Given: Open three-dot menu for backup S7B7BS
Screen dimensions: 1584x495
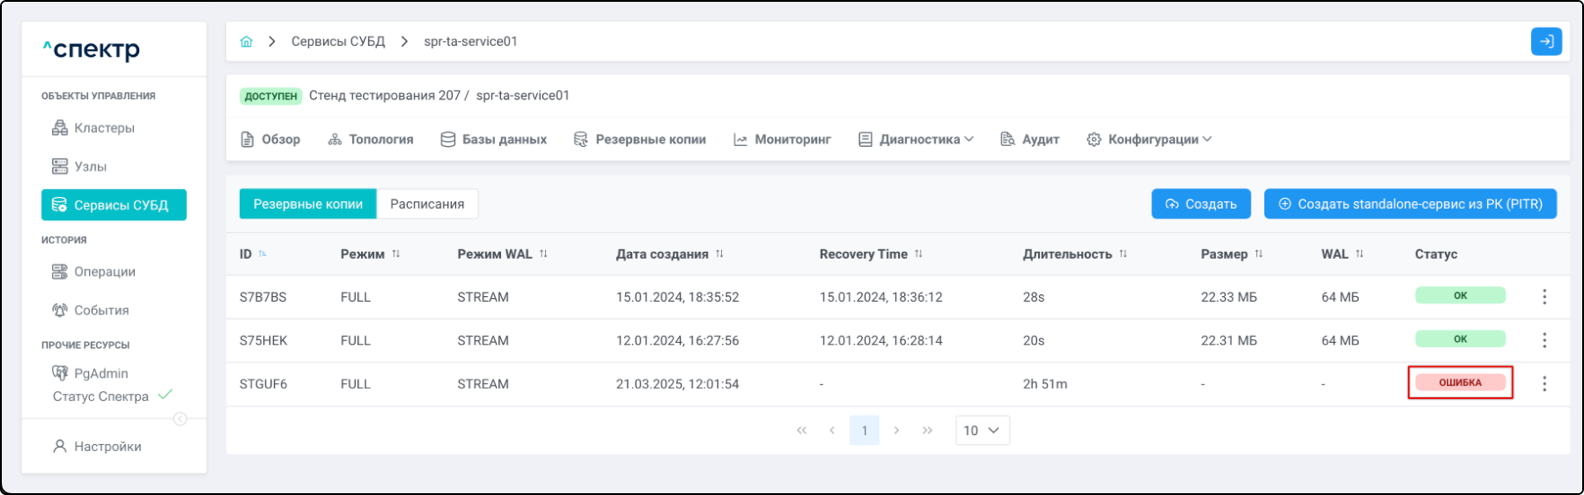Looking at the screenshot, I should point(1544,297).
